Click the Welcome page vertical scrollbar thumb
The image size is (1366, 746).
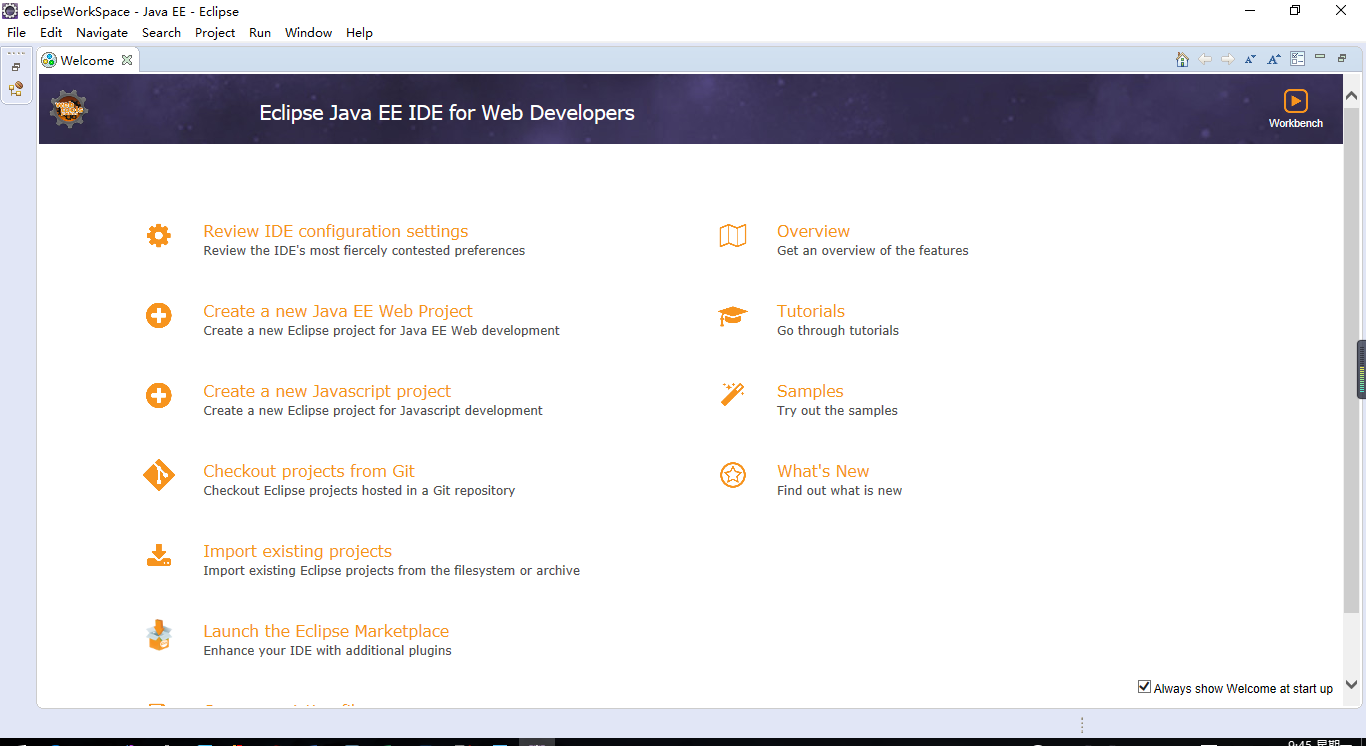tap(1352, 360)
